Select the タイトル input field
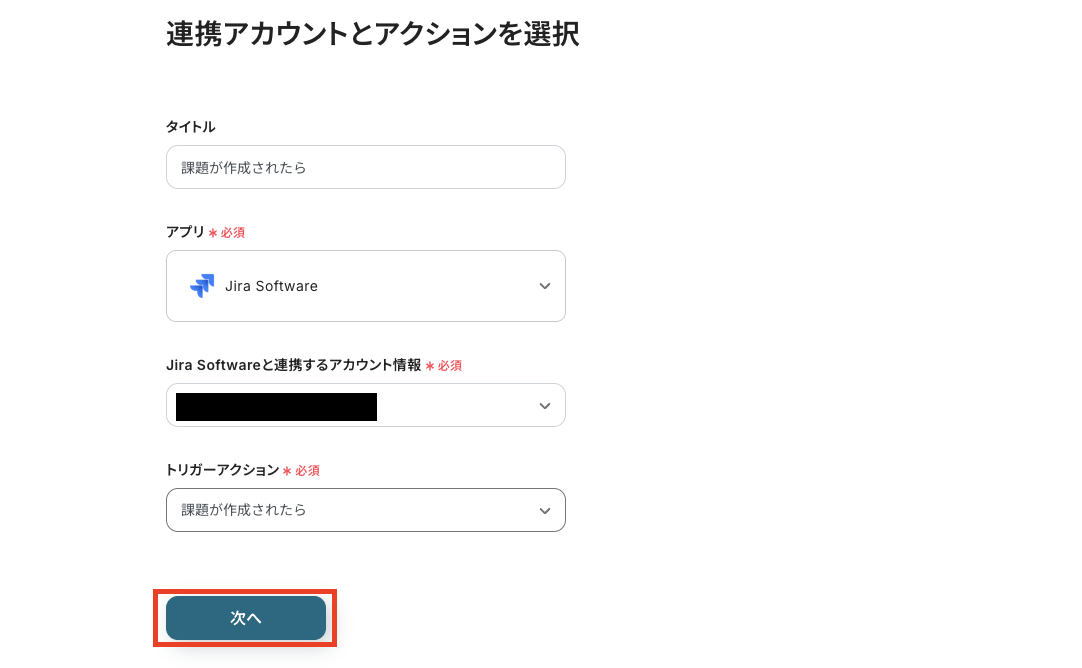Screen dimensions: 1082x668 coord(365,166)
